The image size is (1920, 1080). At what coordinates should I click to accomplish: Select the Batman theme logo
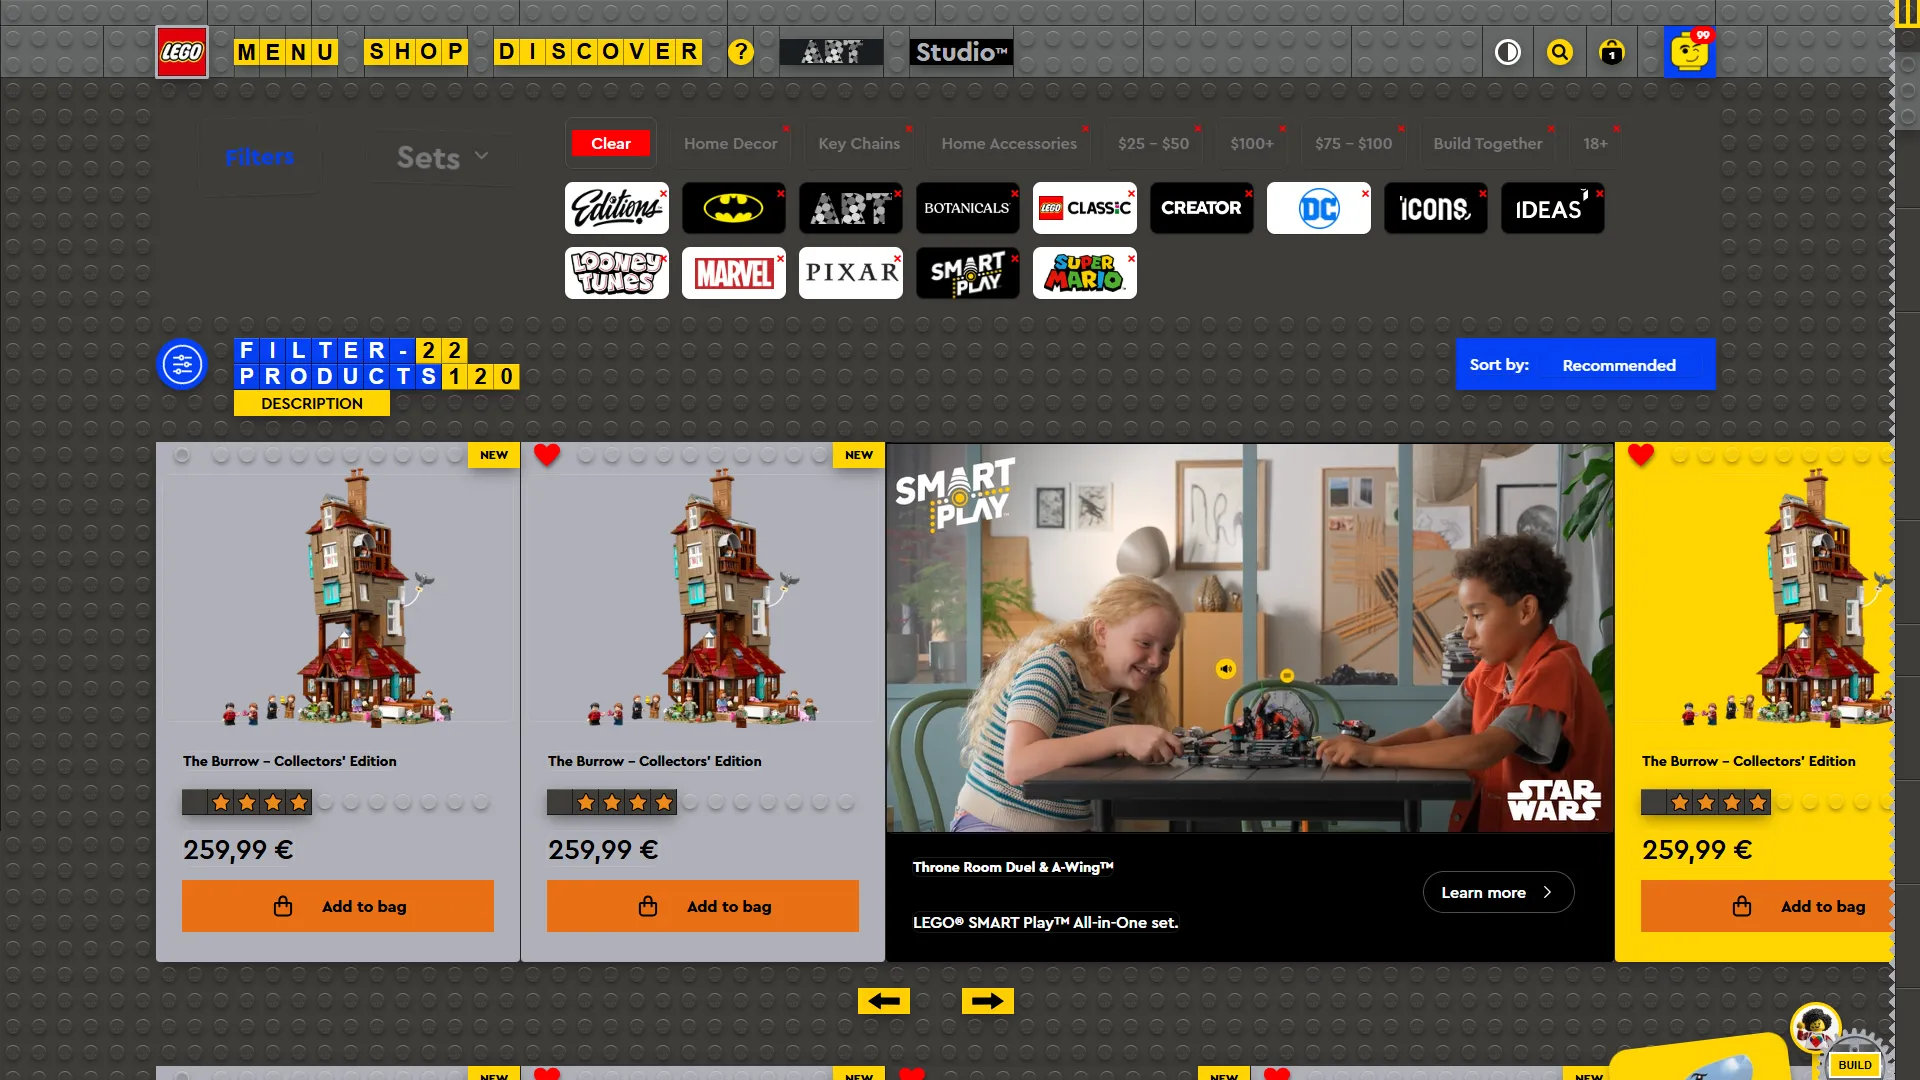(733, 208)
